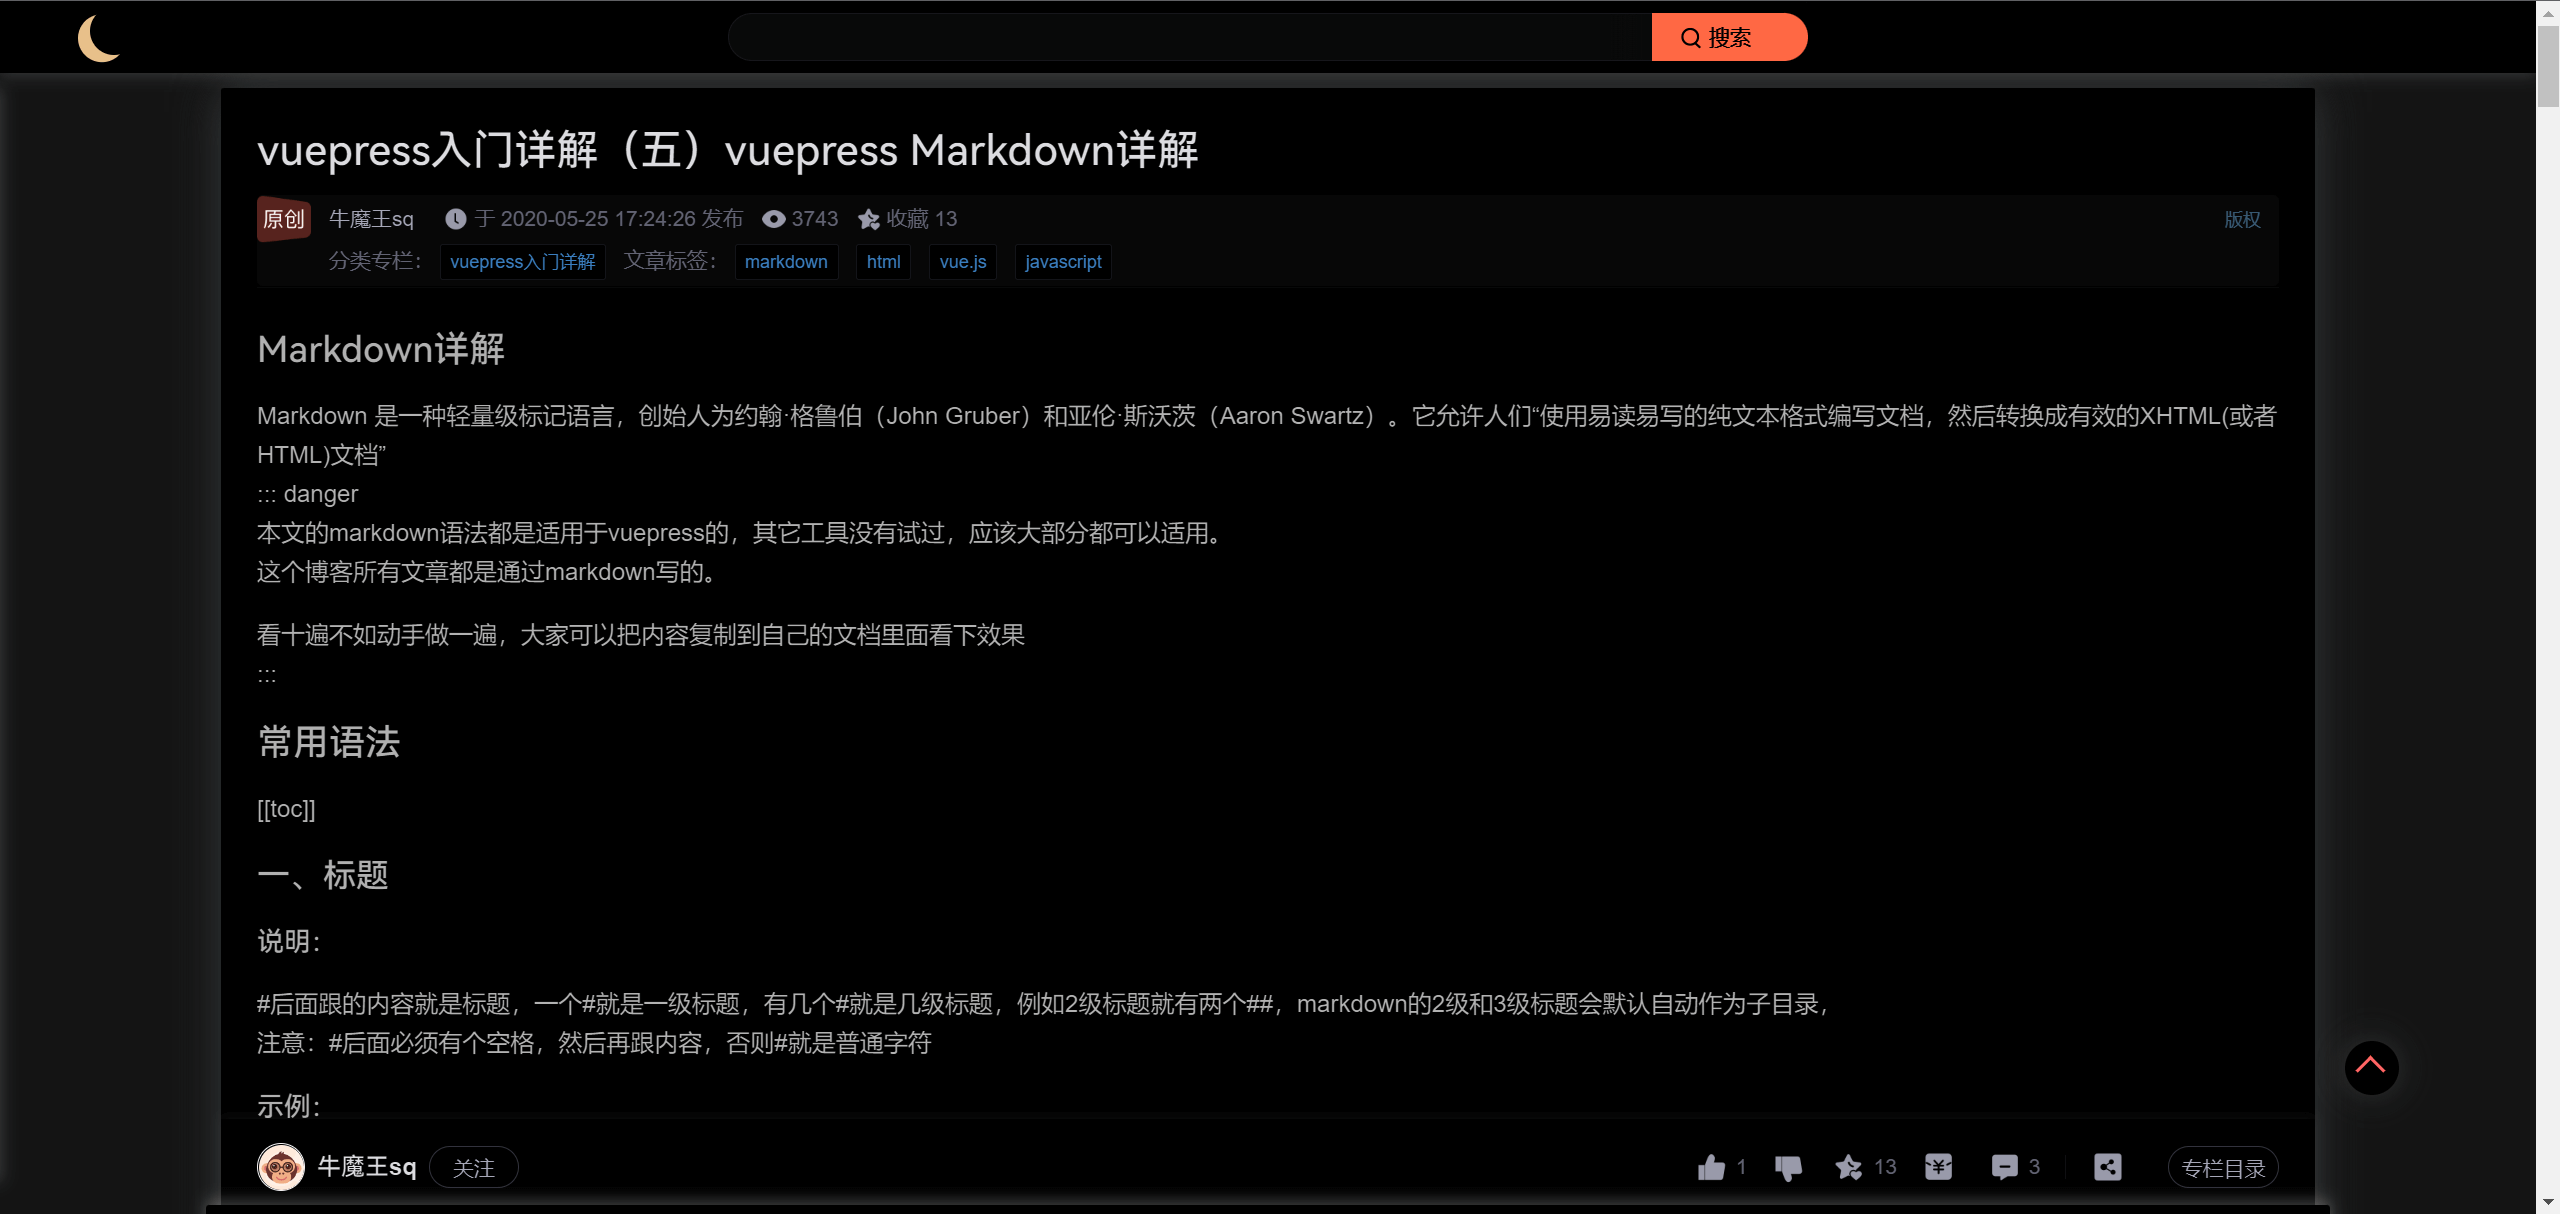2560x1214 pixels.
Task: Follow the author via the 关注 button
Action: (473, 1167)
